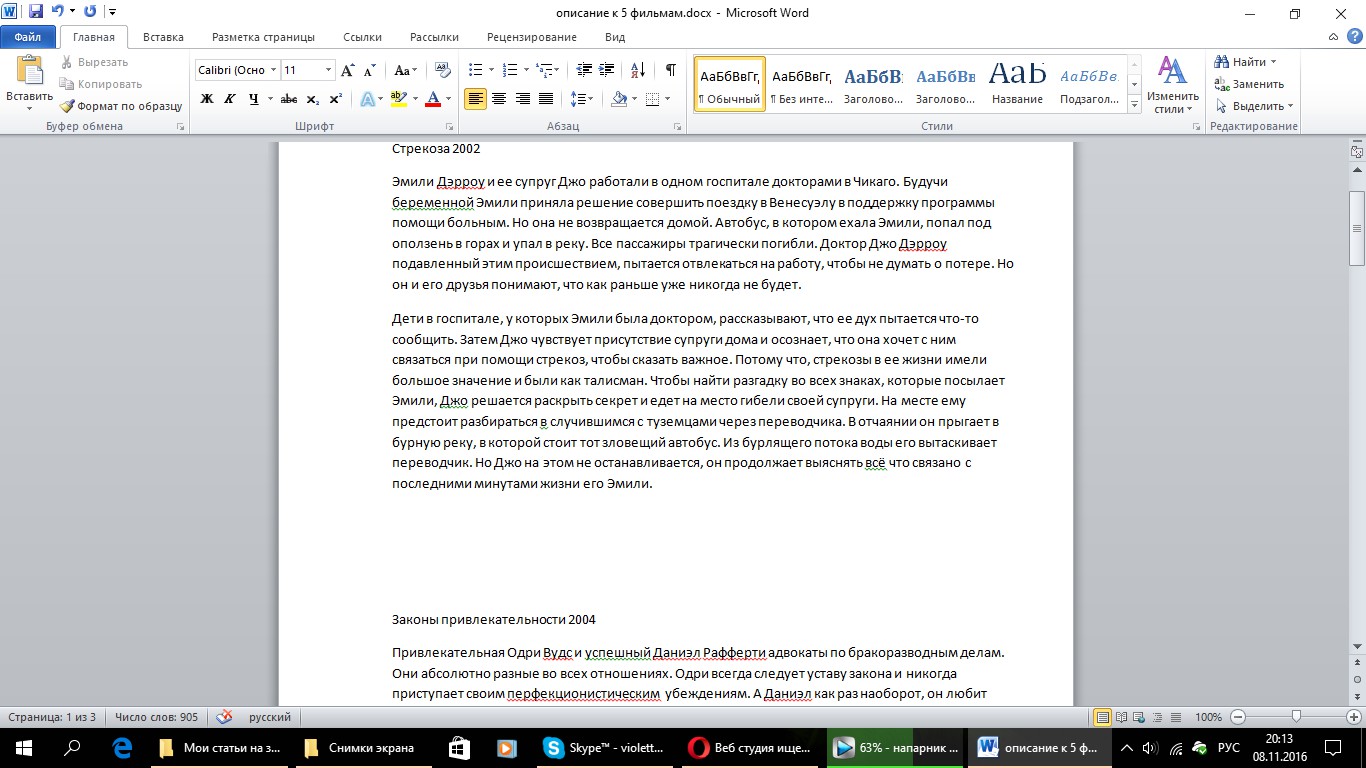Open text effects glowing A icon

click(x=367, y=99)
